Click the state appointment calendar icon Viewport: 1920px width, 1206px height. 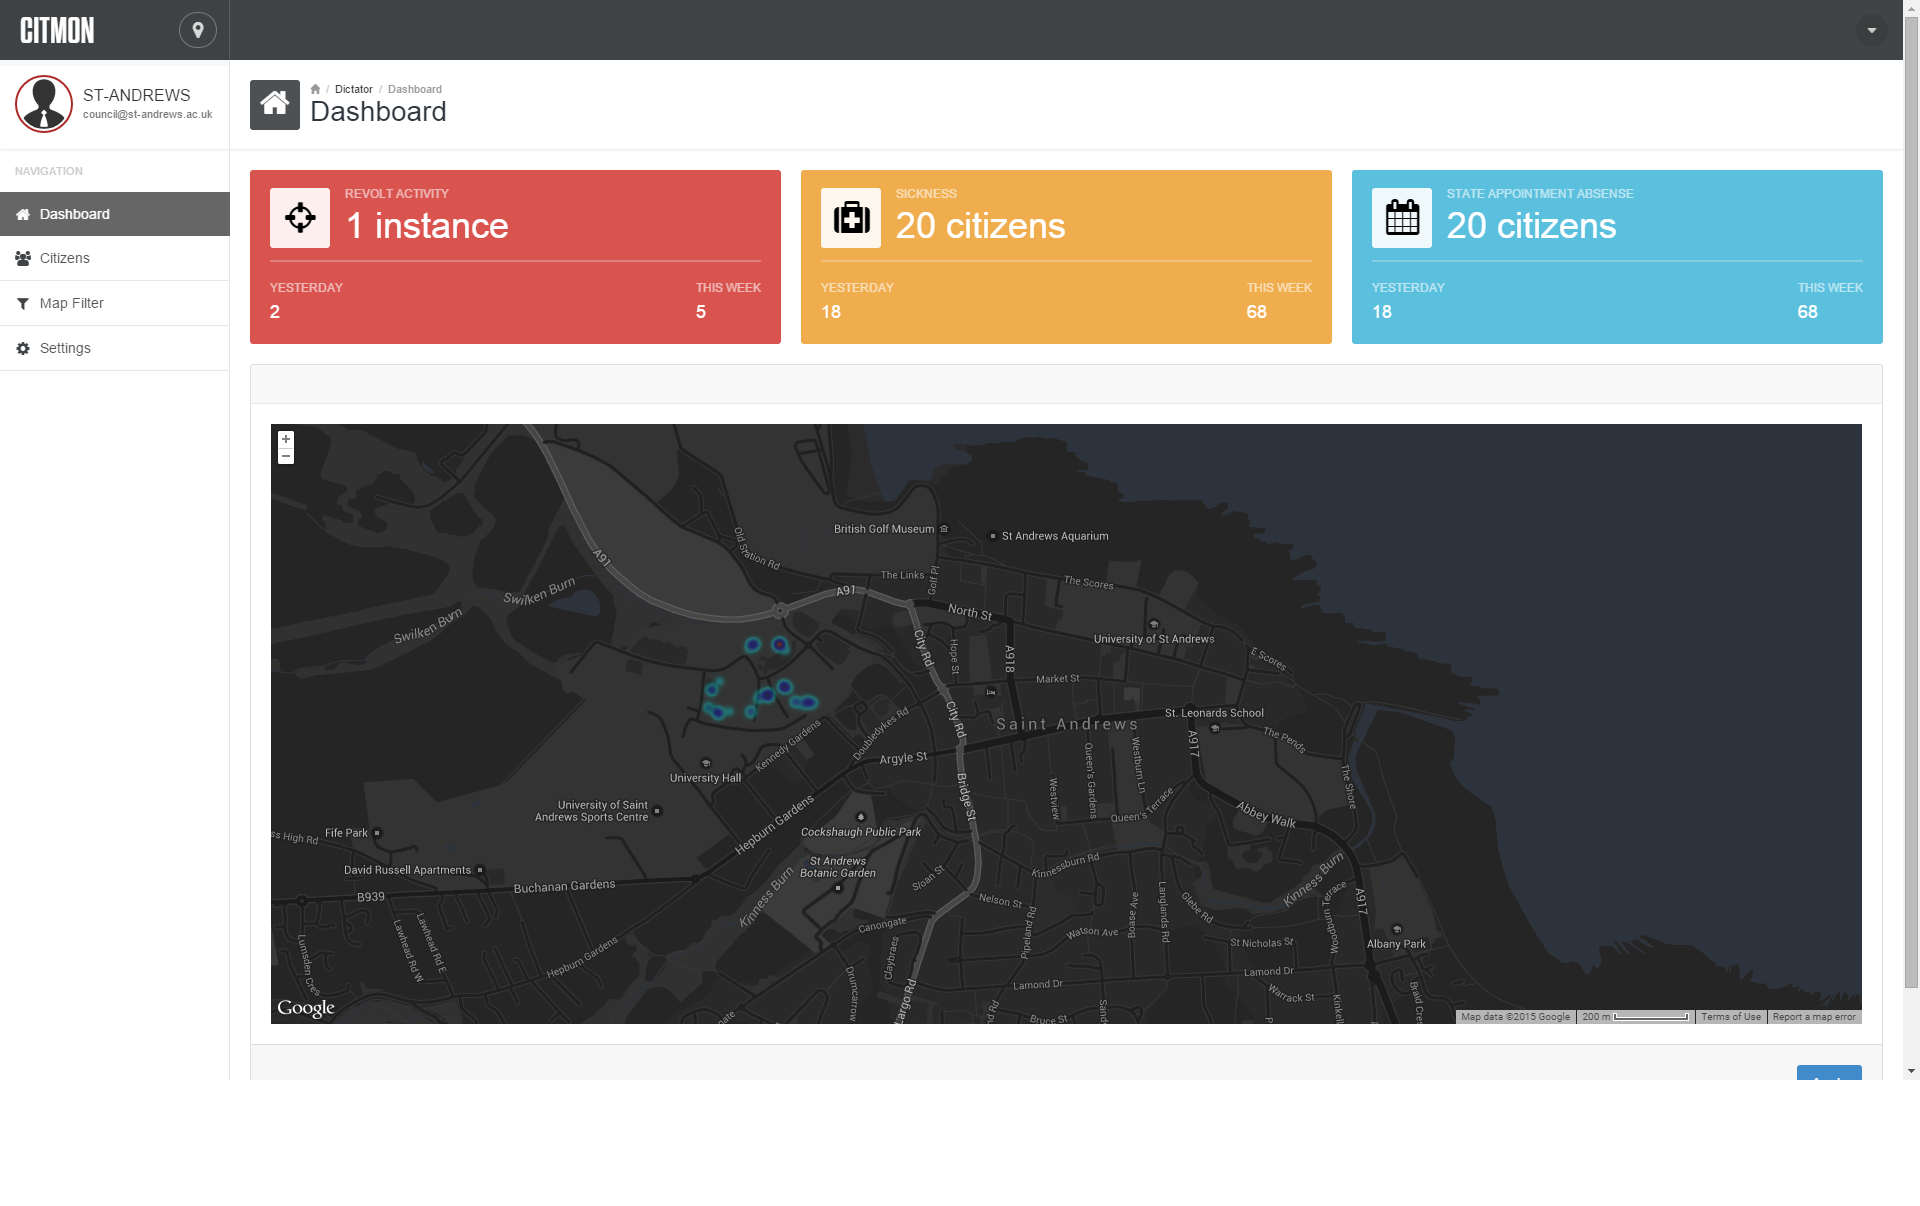click(x=1402, y=218)
